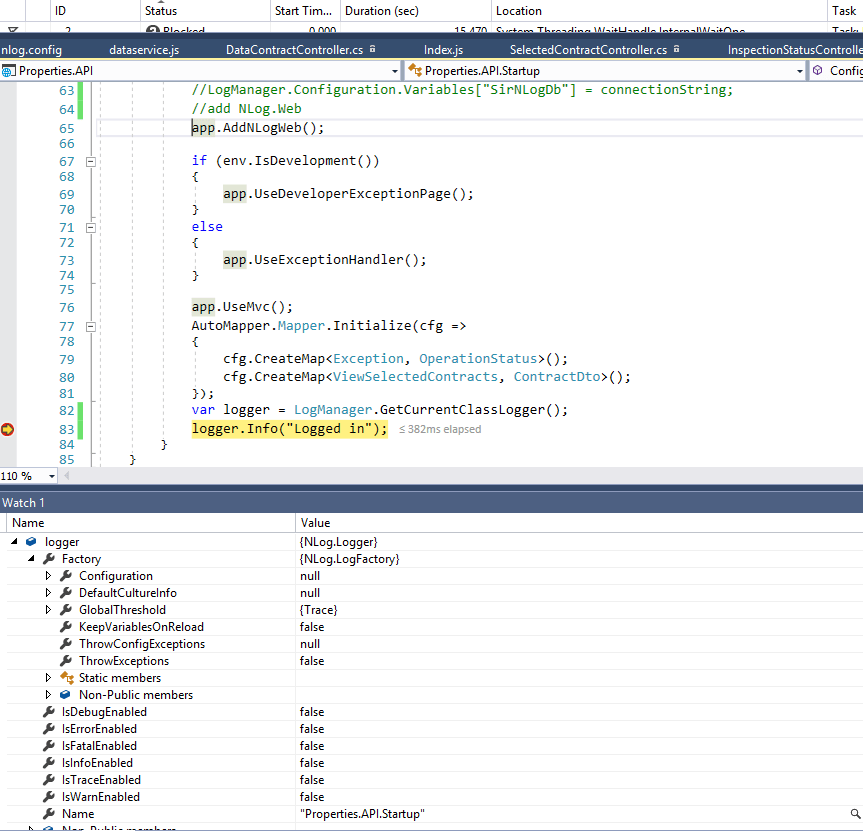Click the pin icon on SelectedContractController.cs tab

click(676, 47)
